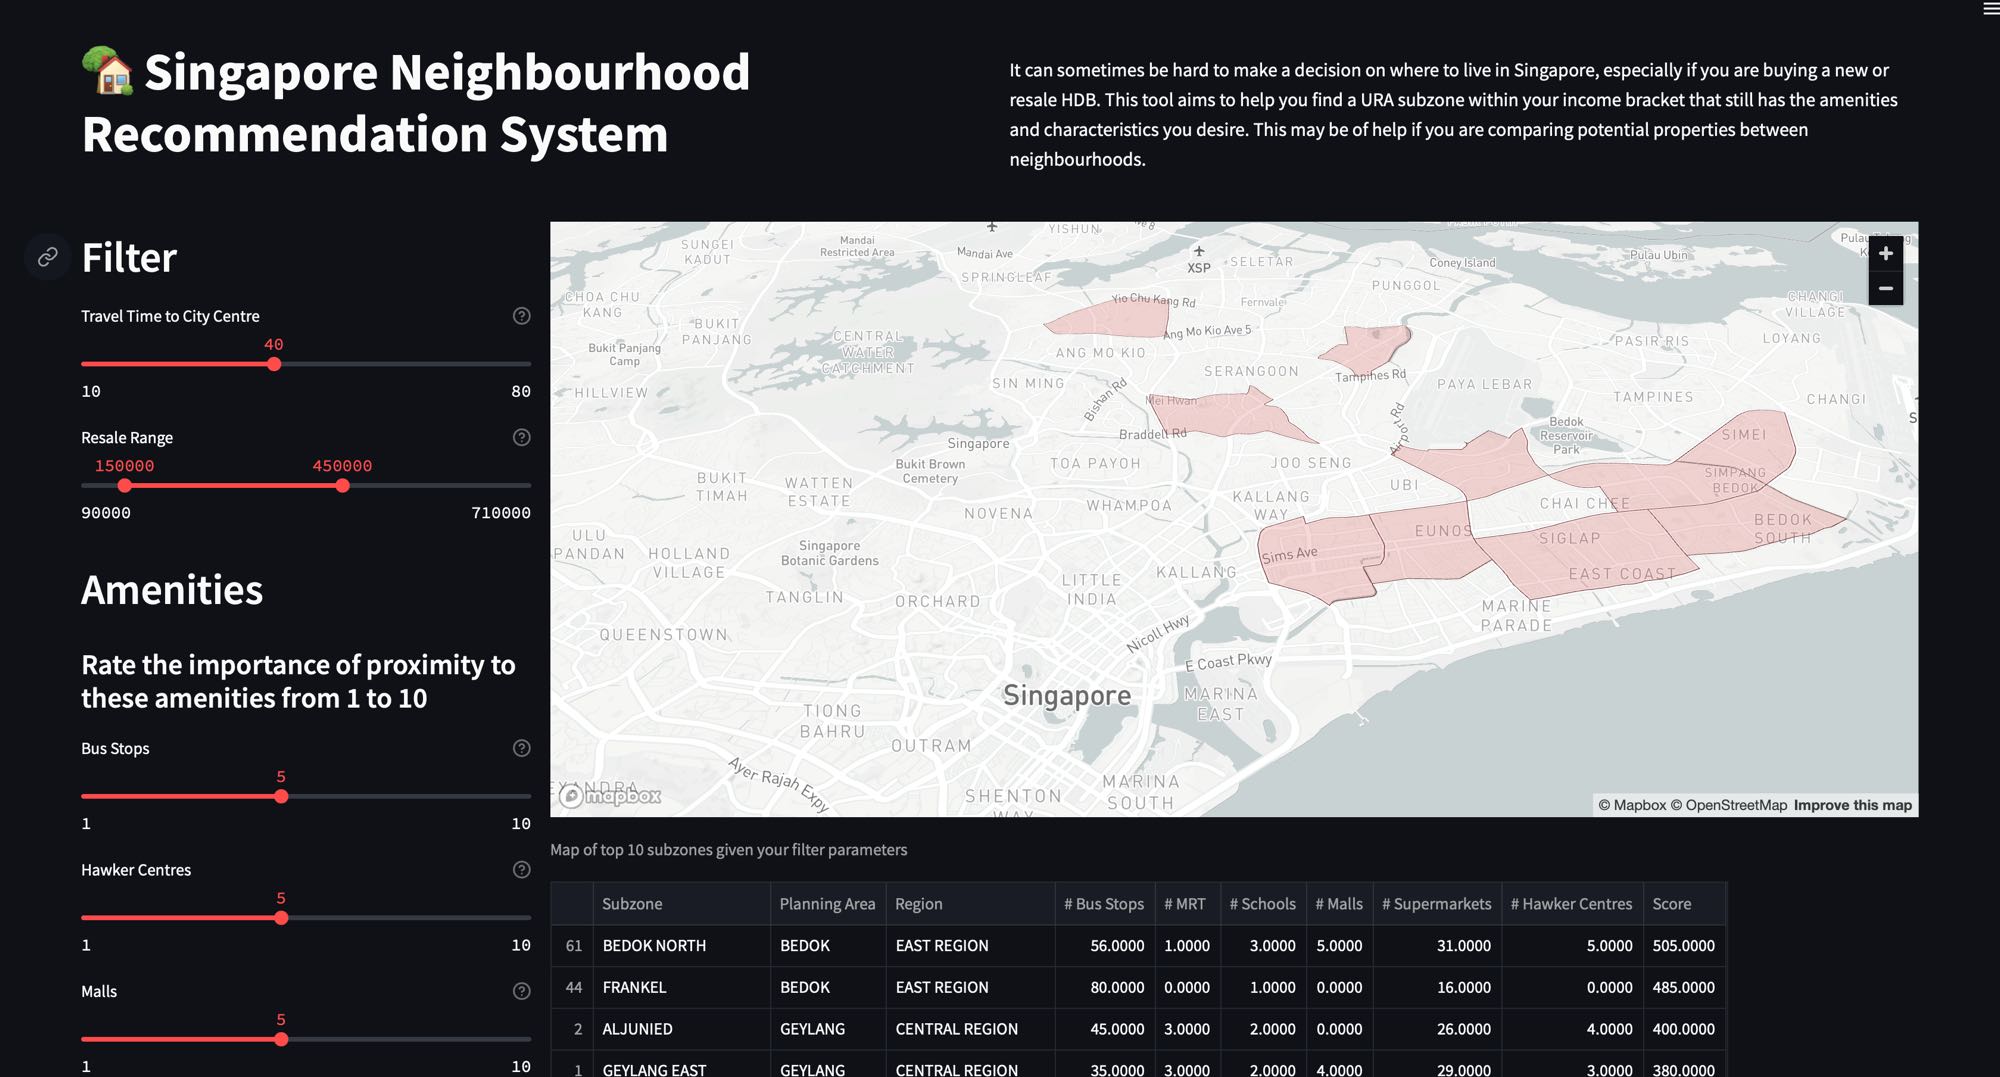Screen dimensions: 2000x1077
Task: Click the 80.0000 bus stops value
Action: (1104, 987)
